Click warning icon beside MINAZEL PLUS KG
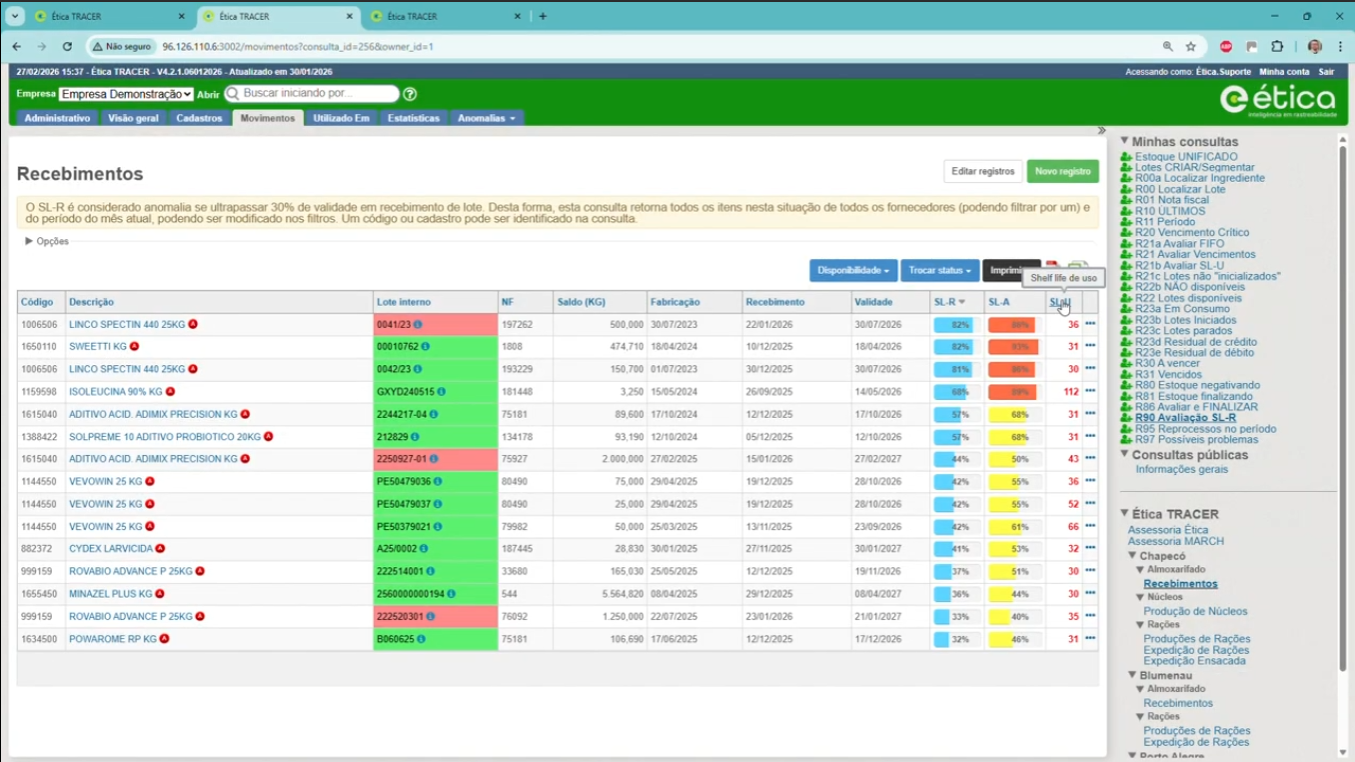The image size is (1355, 762). (x=160, y=594)
